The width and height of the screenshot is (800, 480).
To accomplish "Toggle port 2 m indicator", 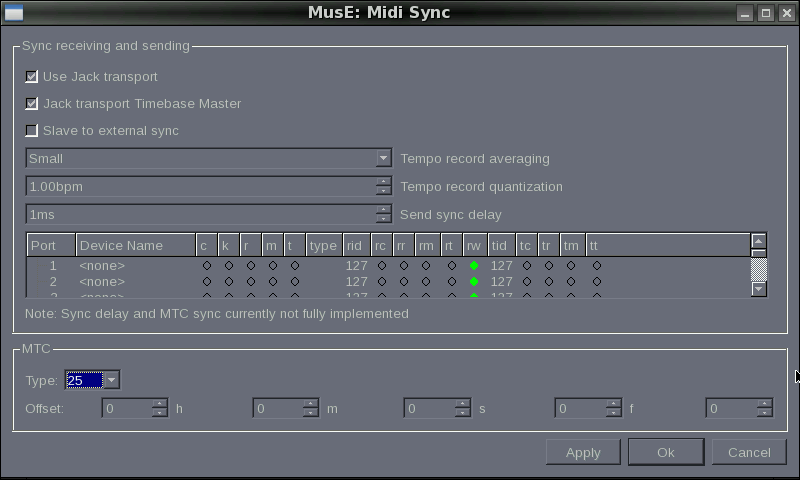I will coord(273,281).
